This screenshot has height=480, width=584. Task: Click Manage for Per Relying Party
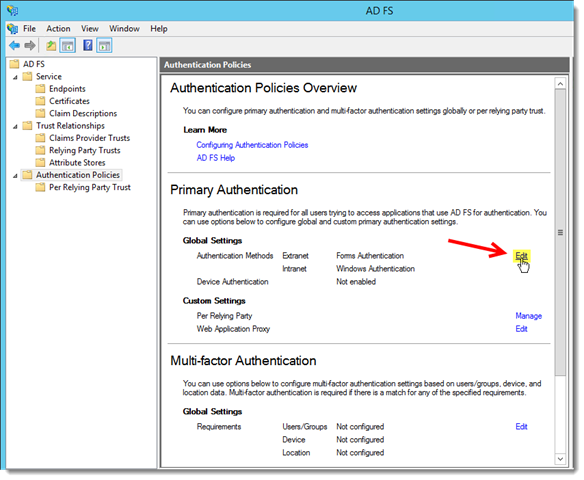[529, 316]
